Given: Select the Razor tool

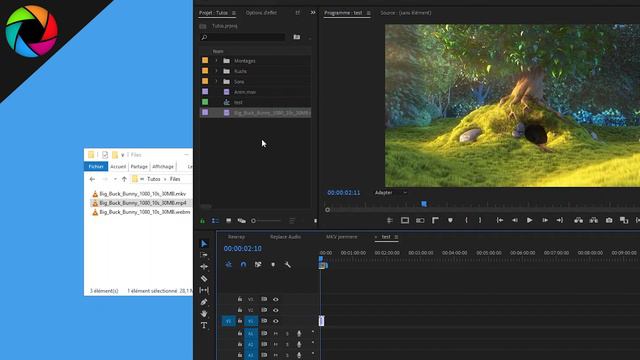Looking at the screenshot, I should [x=204, y=278].
